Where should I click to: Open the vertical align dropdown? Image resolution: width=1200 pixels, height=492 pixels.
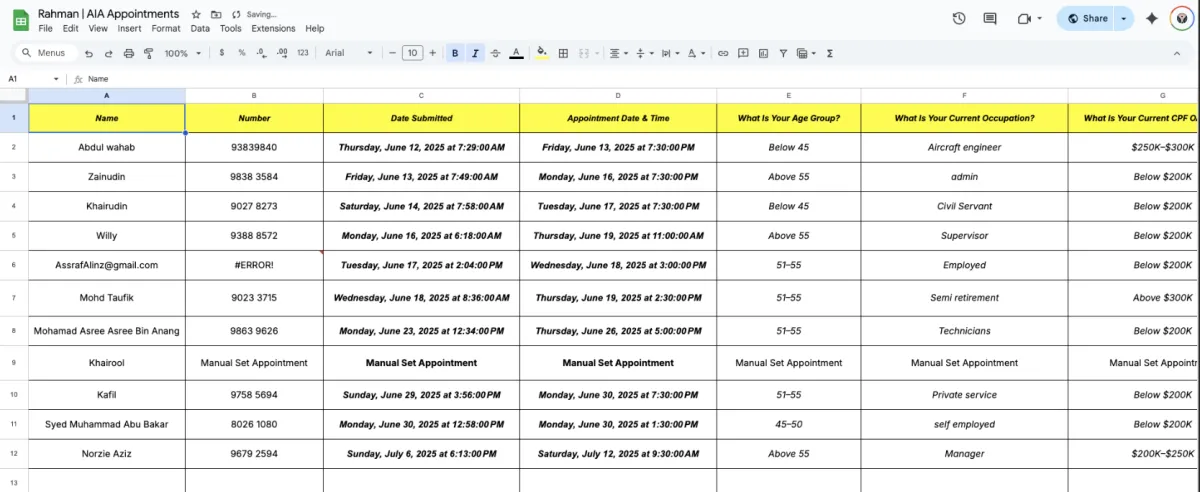(643, 53)
